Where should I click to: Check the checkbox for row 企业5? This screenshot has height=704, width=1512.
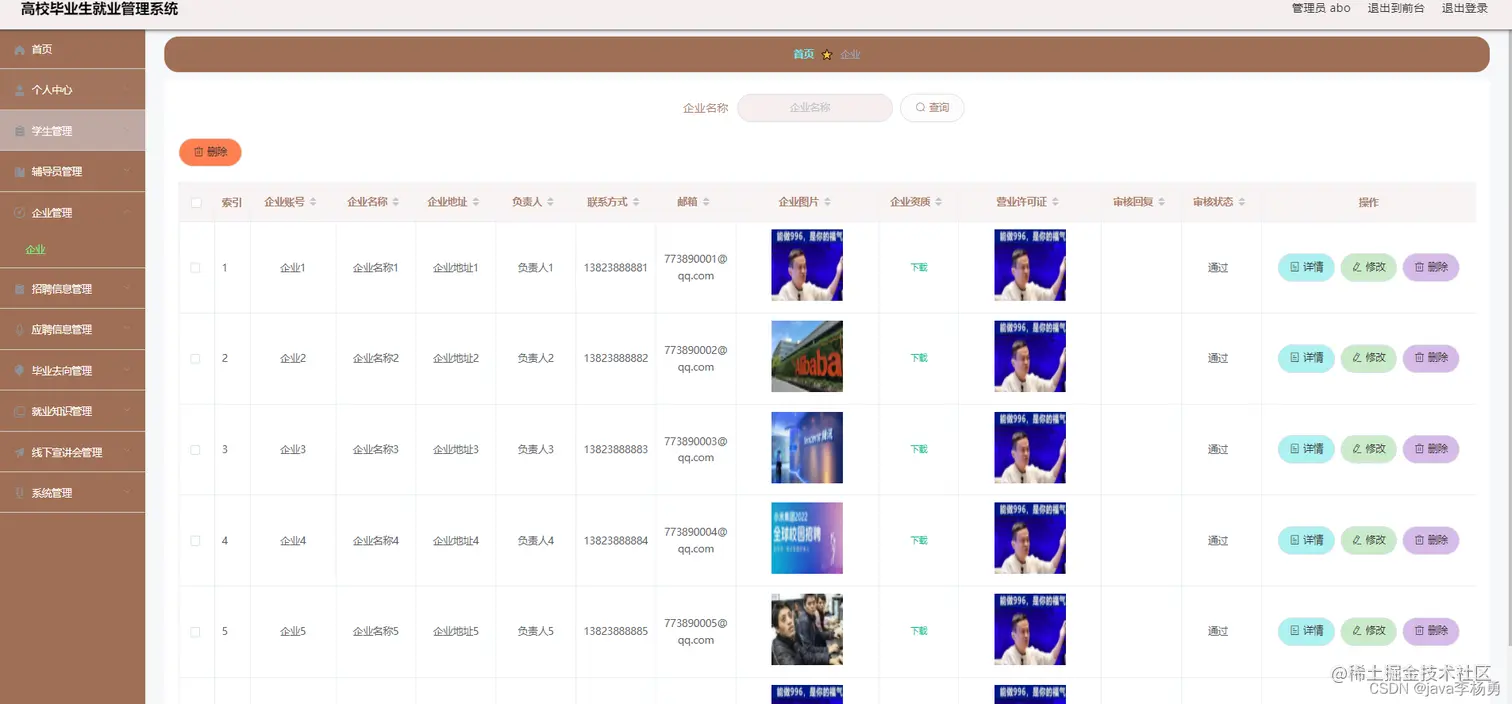pos(195,632)
